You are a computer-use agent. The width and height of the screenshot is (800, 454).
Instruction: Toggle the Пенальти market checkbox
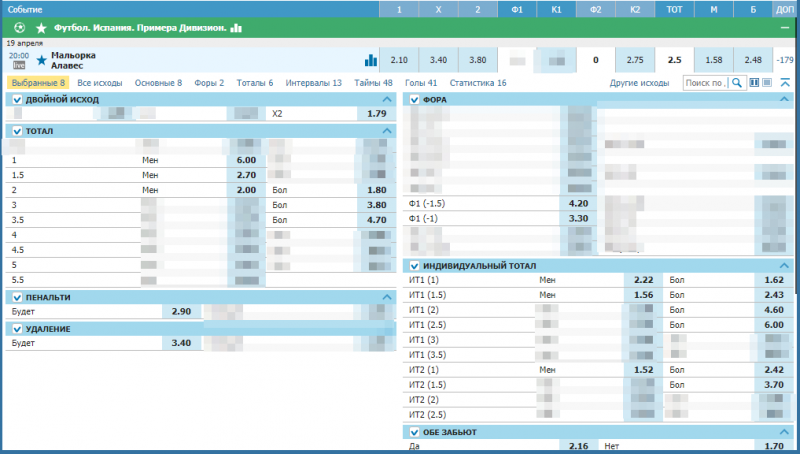click(16, 298)
